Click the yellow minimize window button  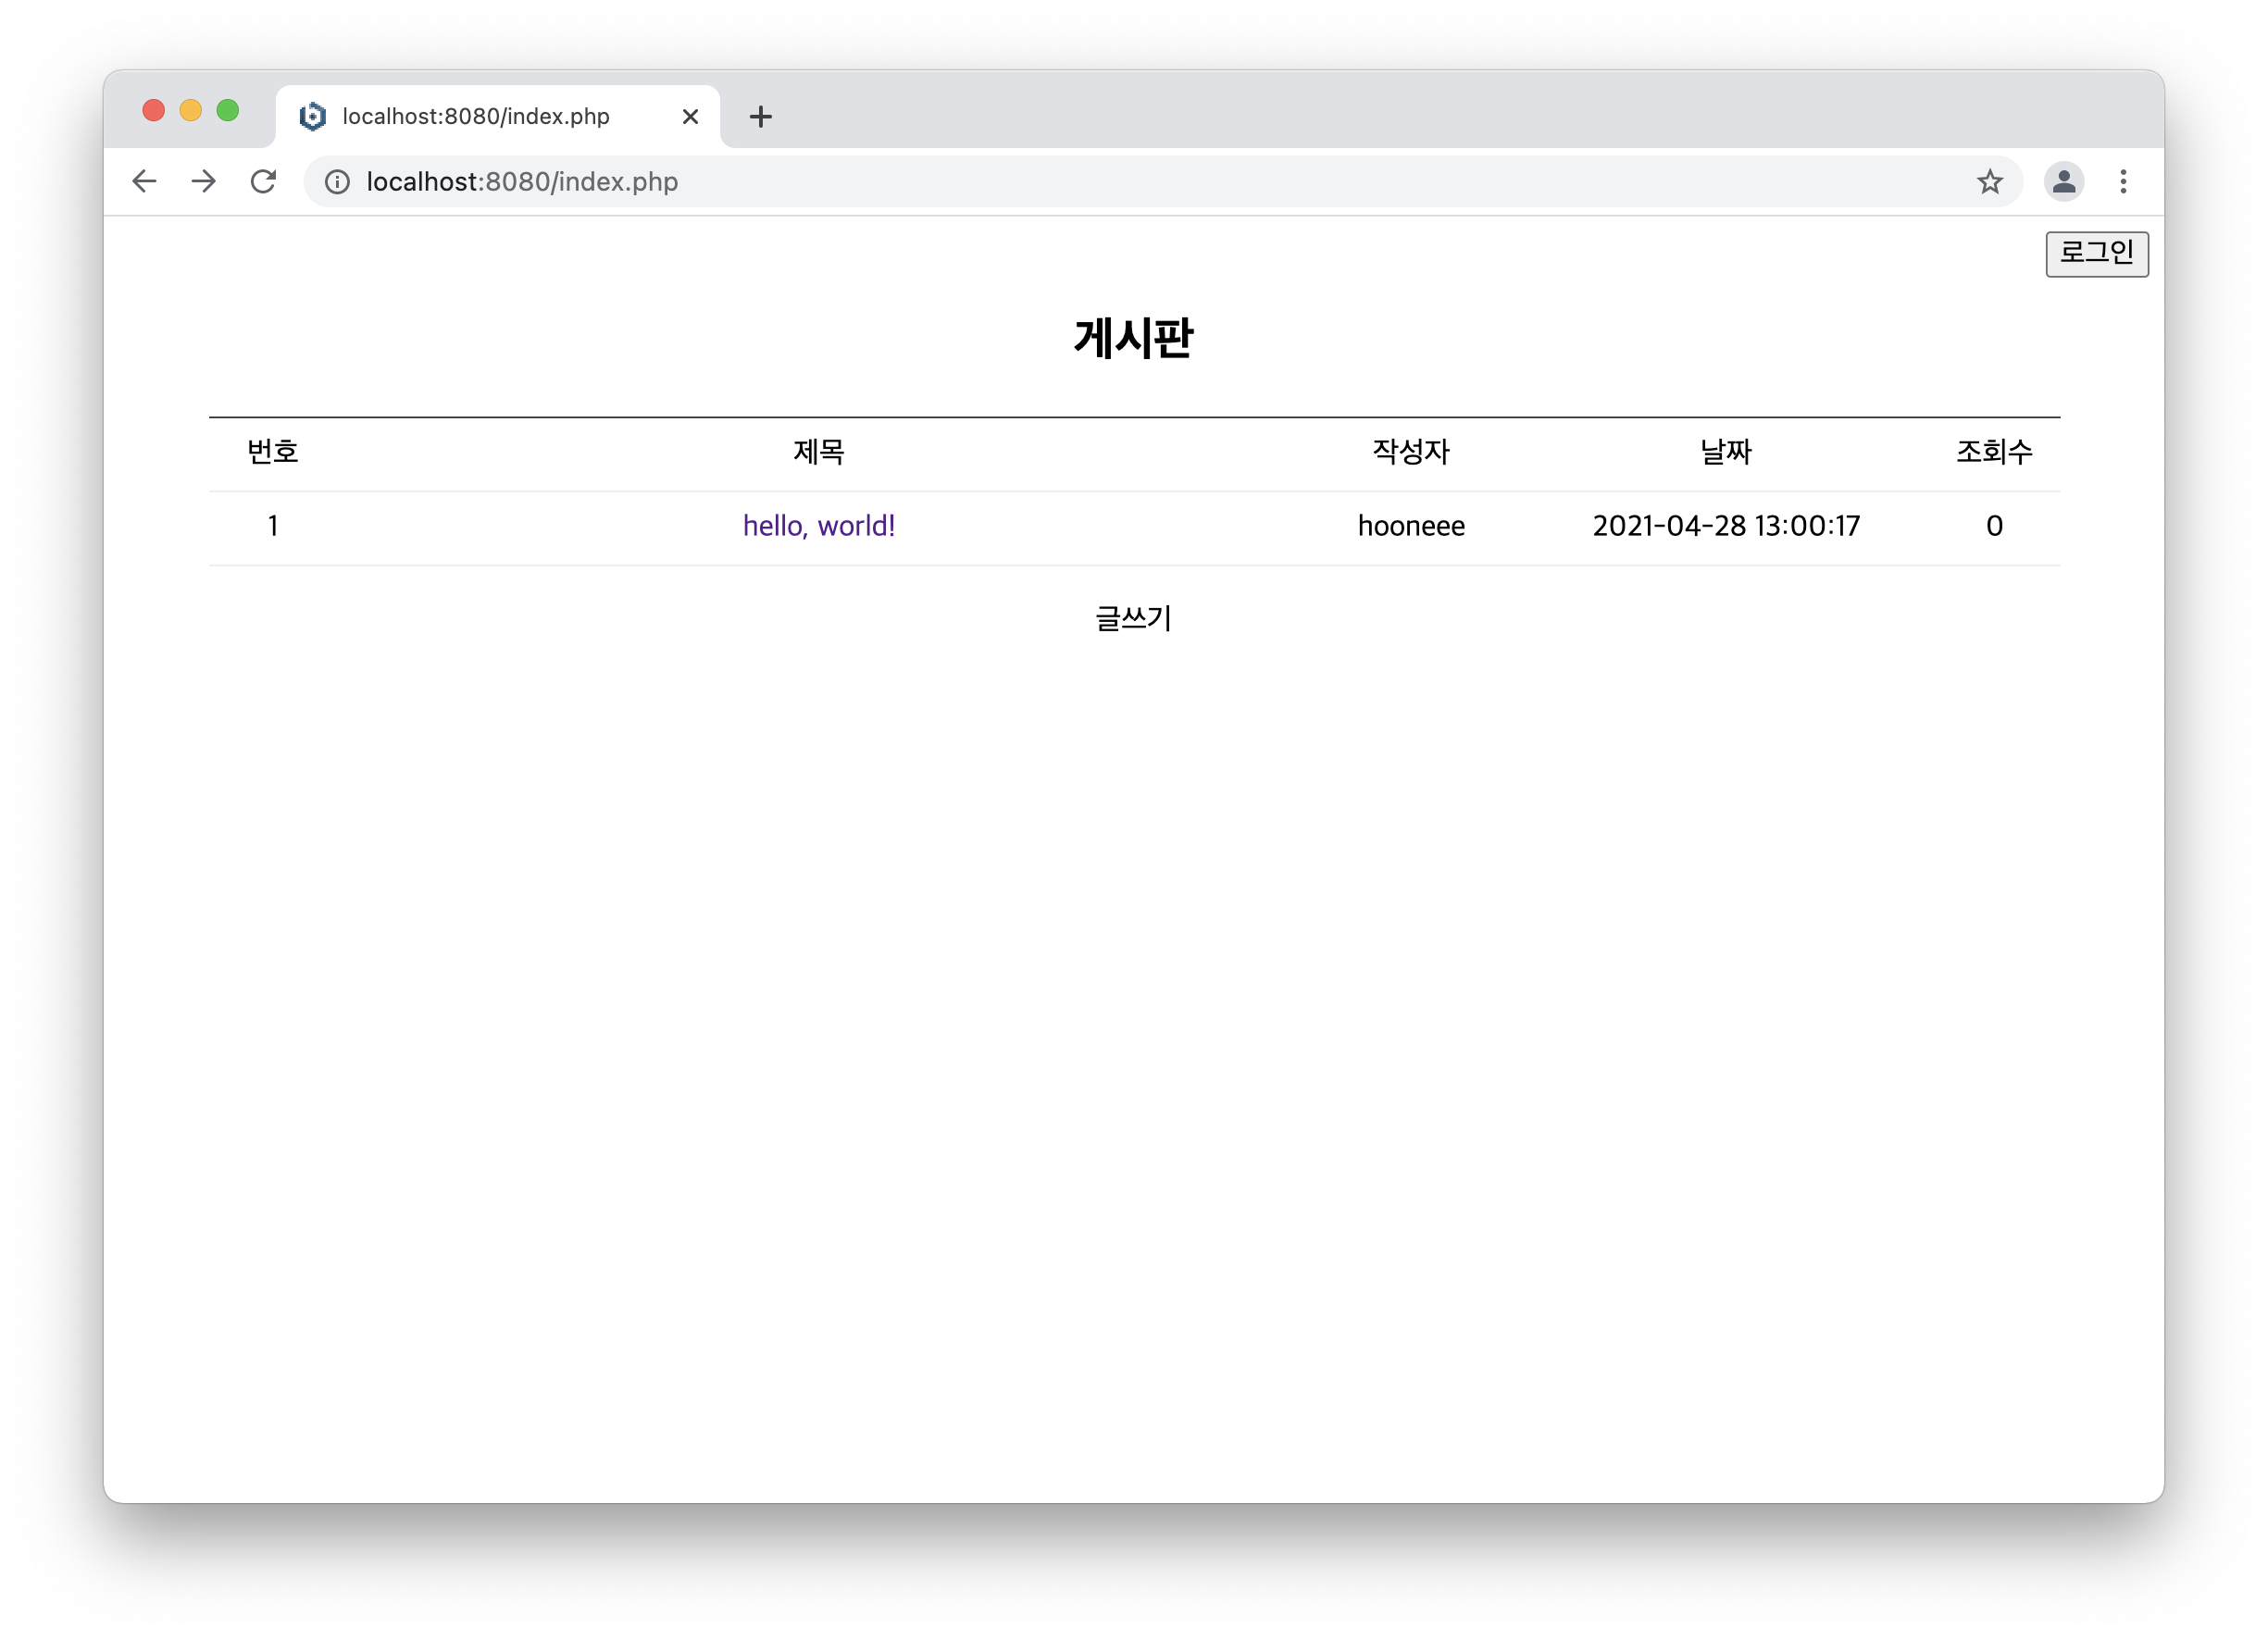[190, 110]
